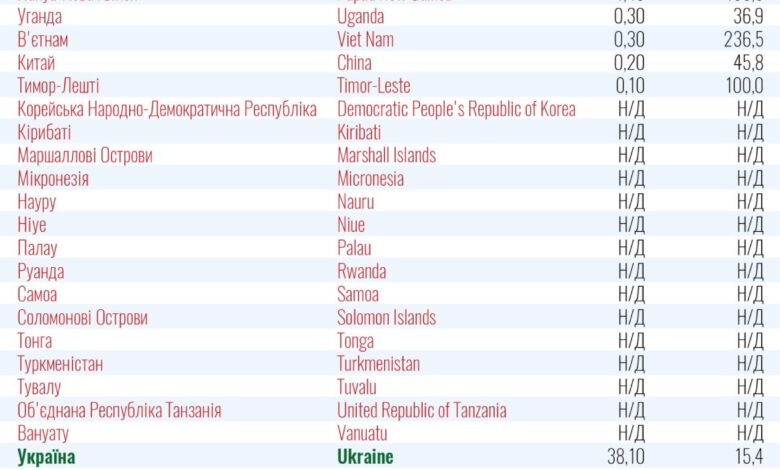Select the Кірибаті row label

[x=44, y=132]
